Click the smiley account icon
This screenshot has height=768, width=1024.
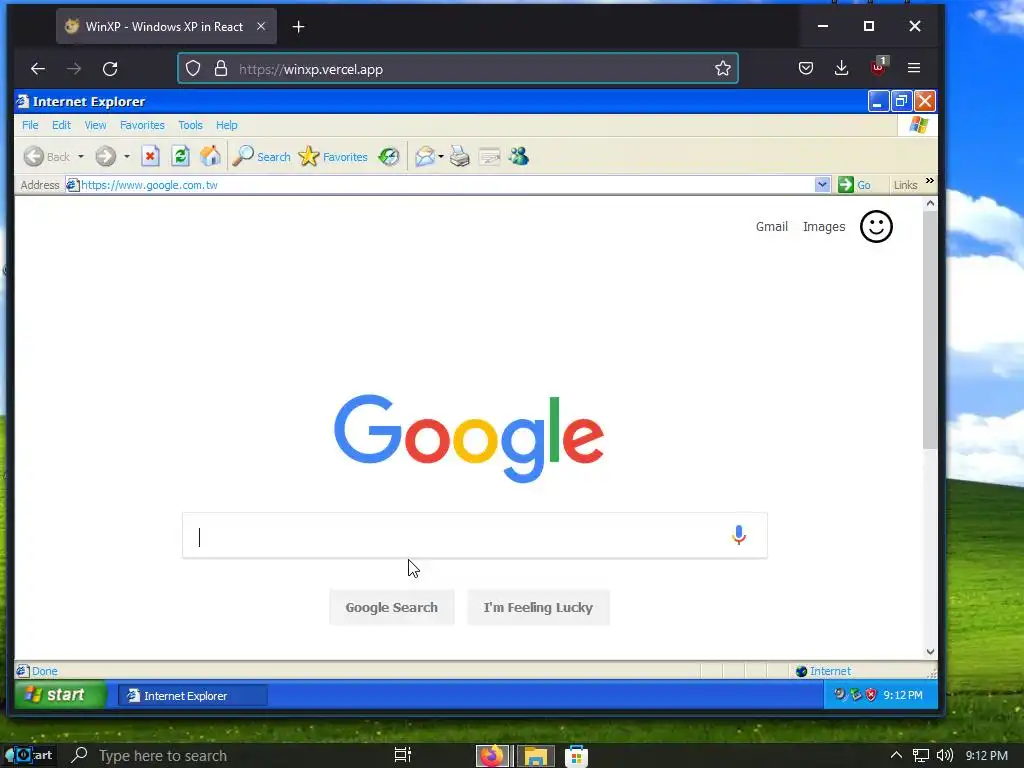(876, 227)
